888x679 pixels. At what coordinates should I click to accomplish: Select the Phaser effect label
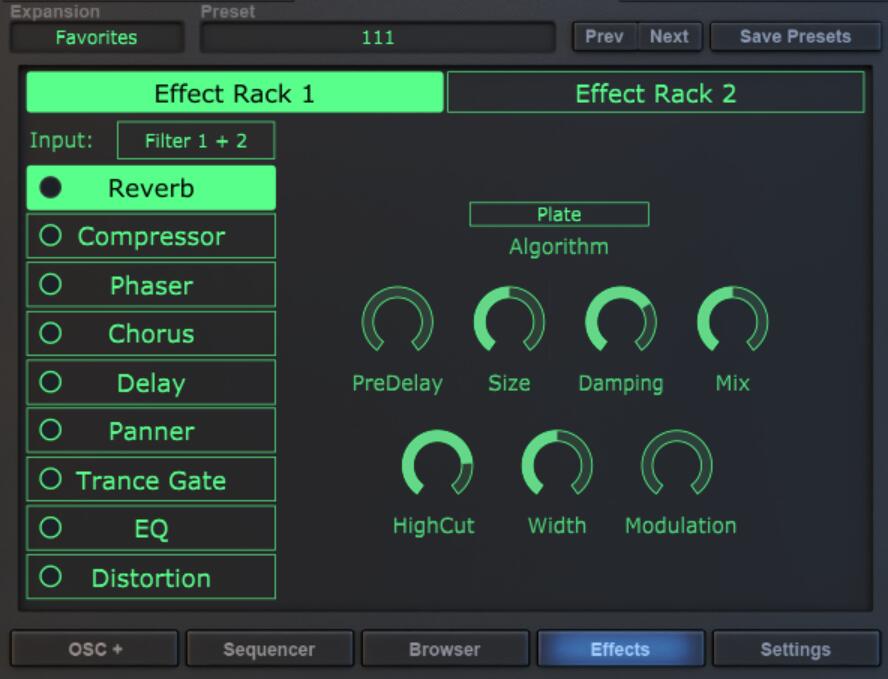click(151, 285)
